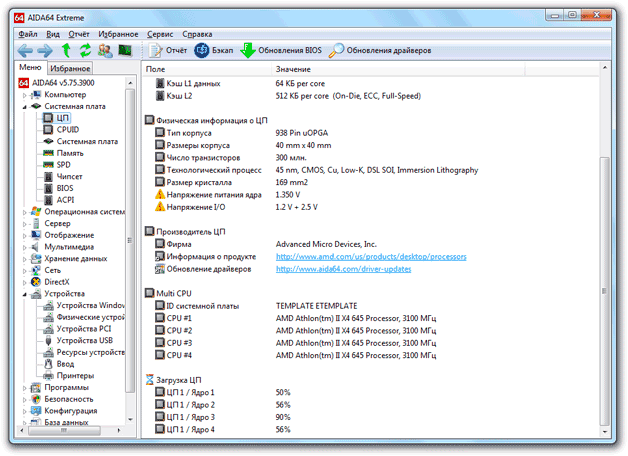628x456 pixels.
Task: Open the Справка menu
Action: click(x=197, y=34)
